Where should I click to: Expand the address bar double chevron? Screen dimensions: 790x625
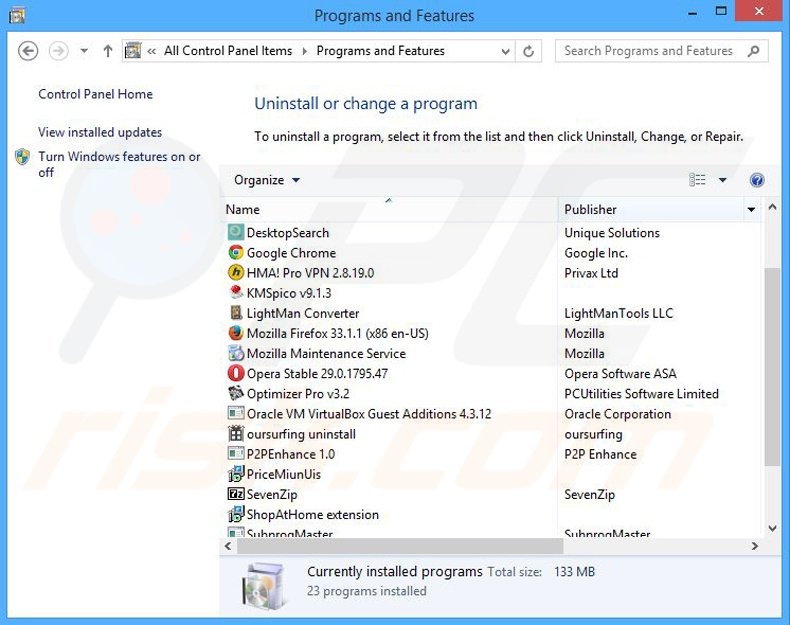tap(151, 51)
